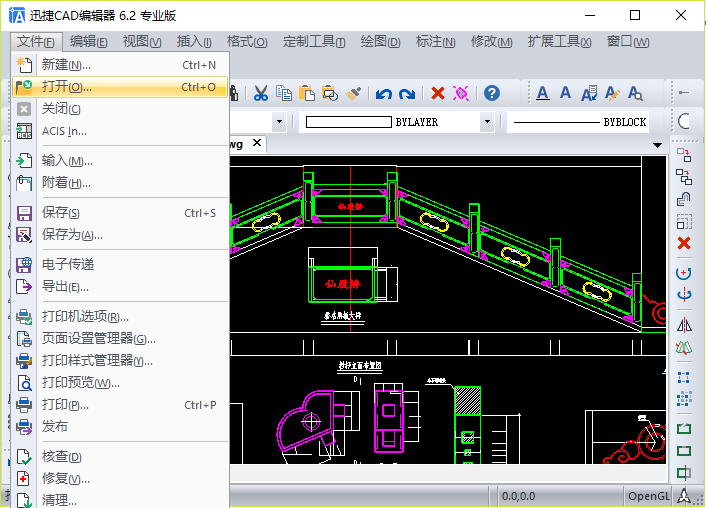
Task: Click the magenta purge icon beside delete
Action: (461, 93)
